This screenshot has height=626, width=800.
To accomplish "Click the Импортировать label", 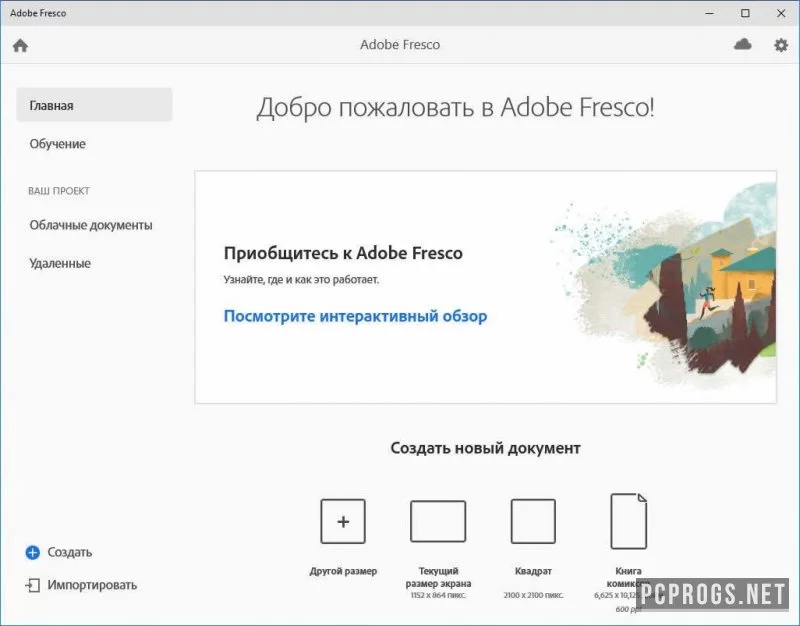I will pyautogui.click(x=92, y=585).
